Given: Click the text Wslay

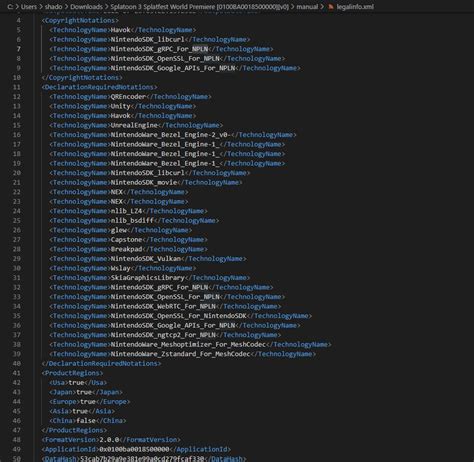Looking at the screenshot, I should 120,268.
